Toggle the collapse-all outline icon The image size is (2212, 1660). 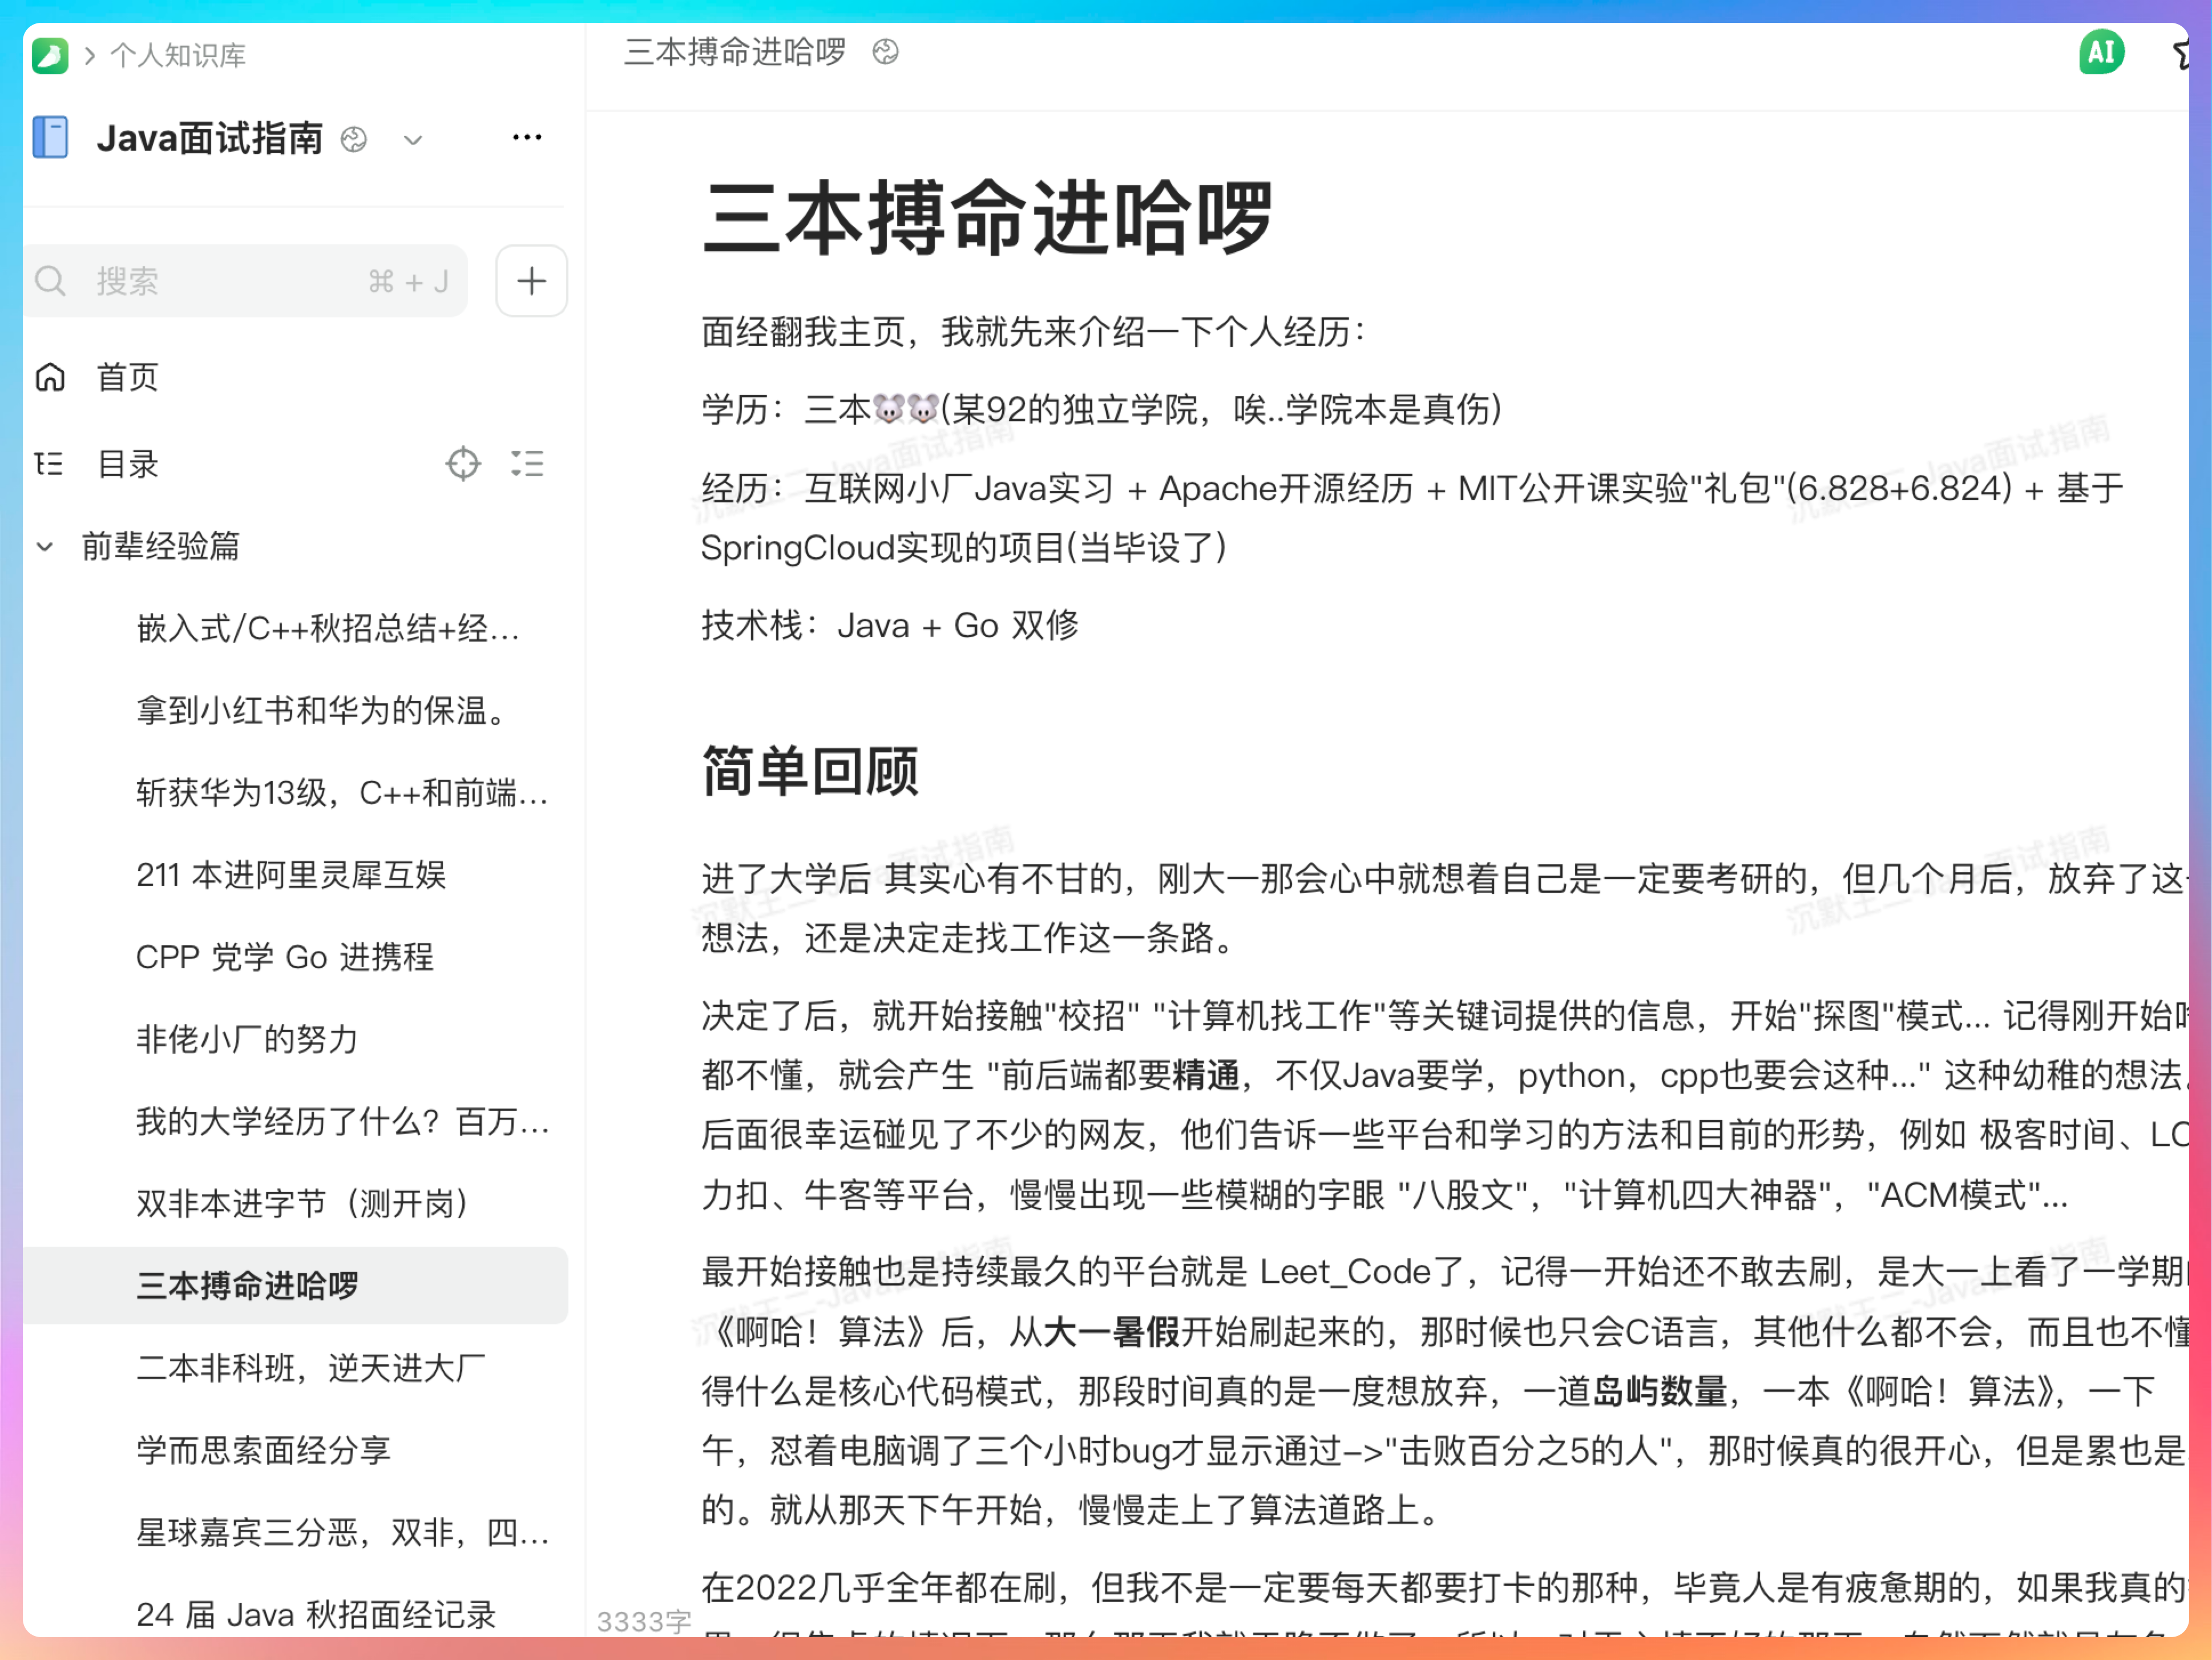coord(527,464)
